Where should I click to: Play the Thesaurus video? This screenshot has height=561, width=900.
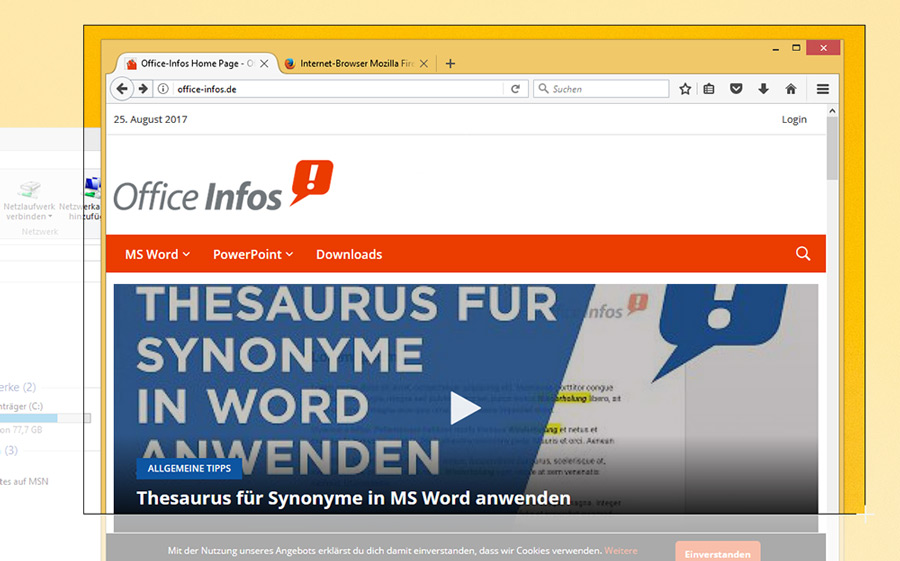pyautogui.click(x=465, y=408)
